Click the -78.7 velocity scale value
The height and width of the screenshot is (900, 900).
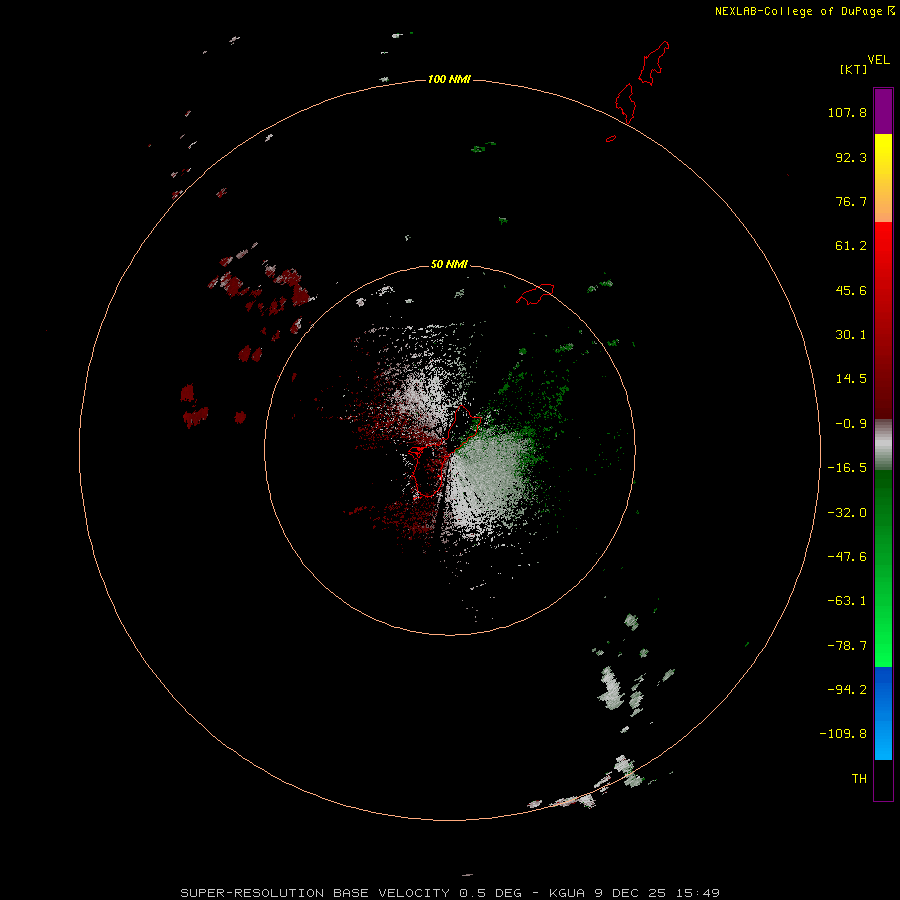pos(847,646)
